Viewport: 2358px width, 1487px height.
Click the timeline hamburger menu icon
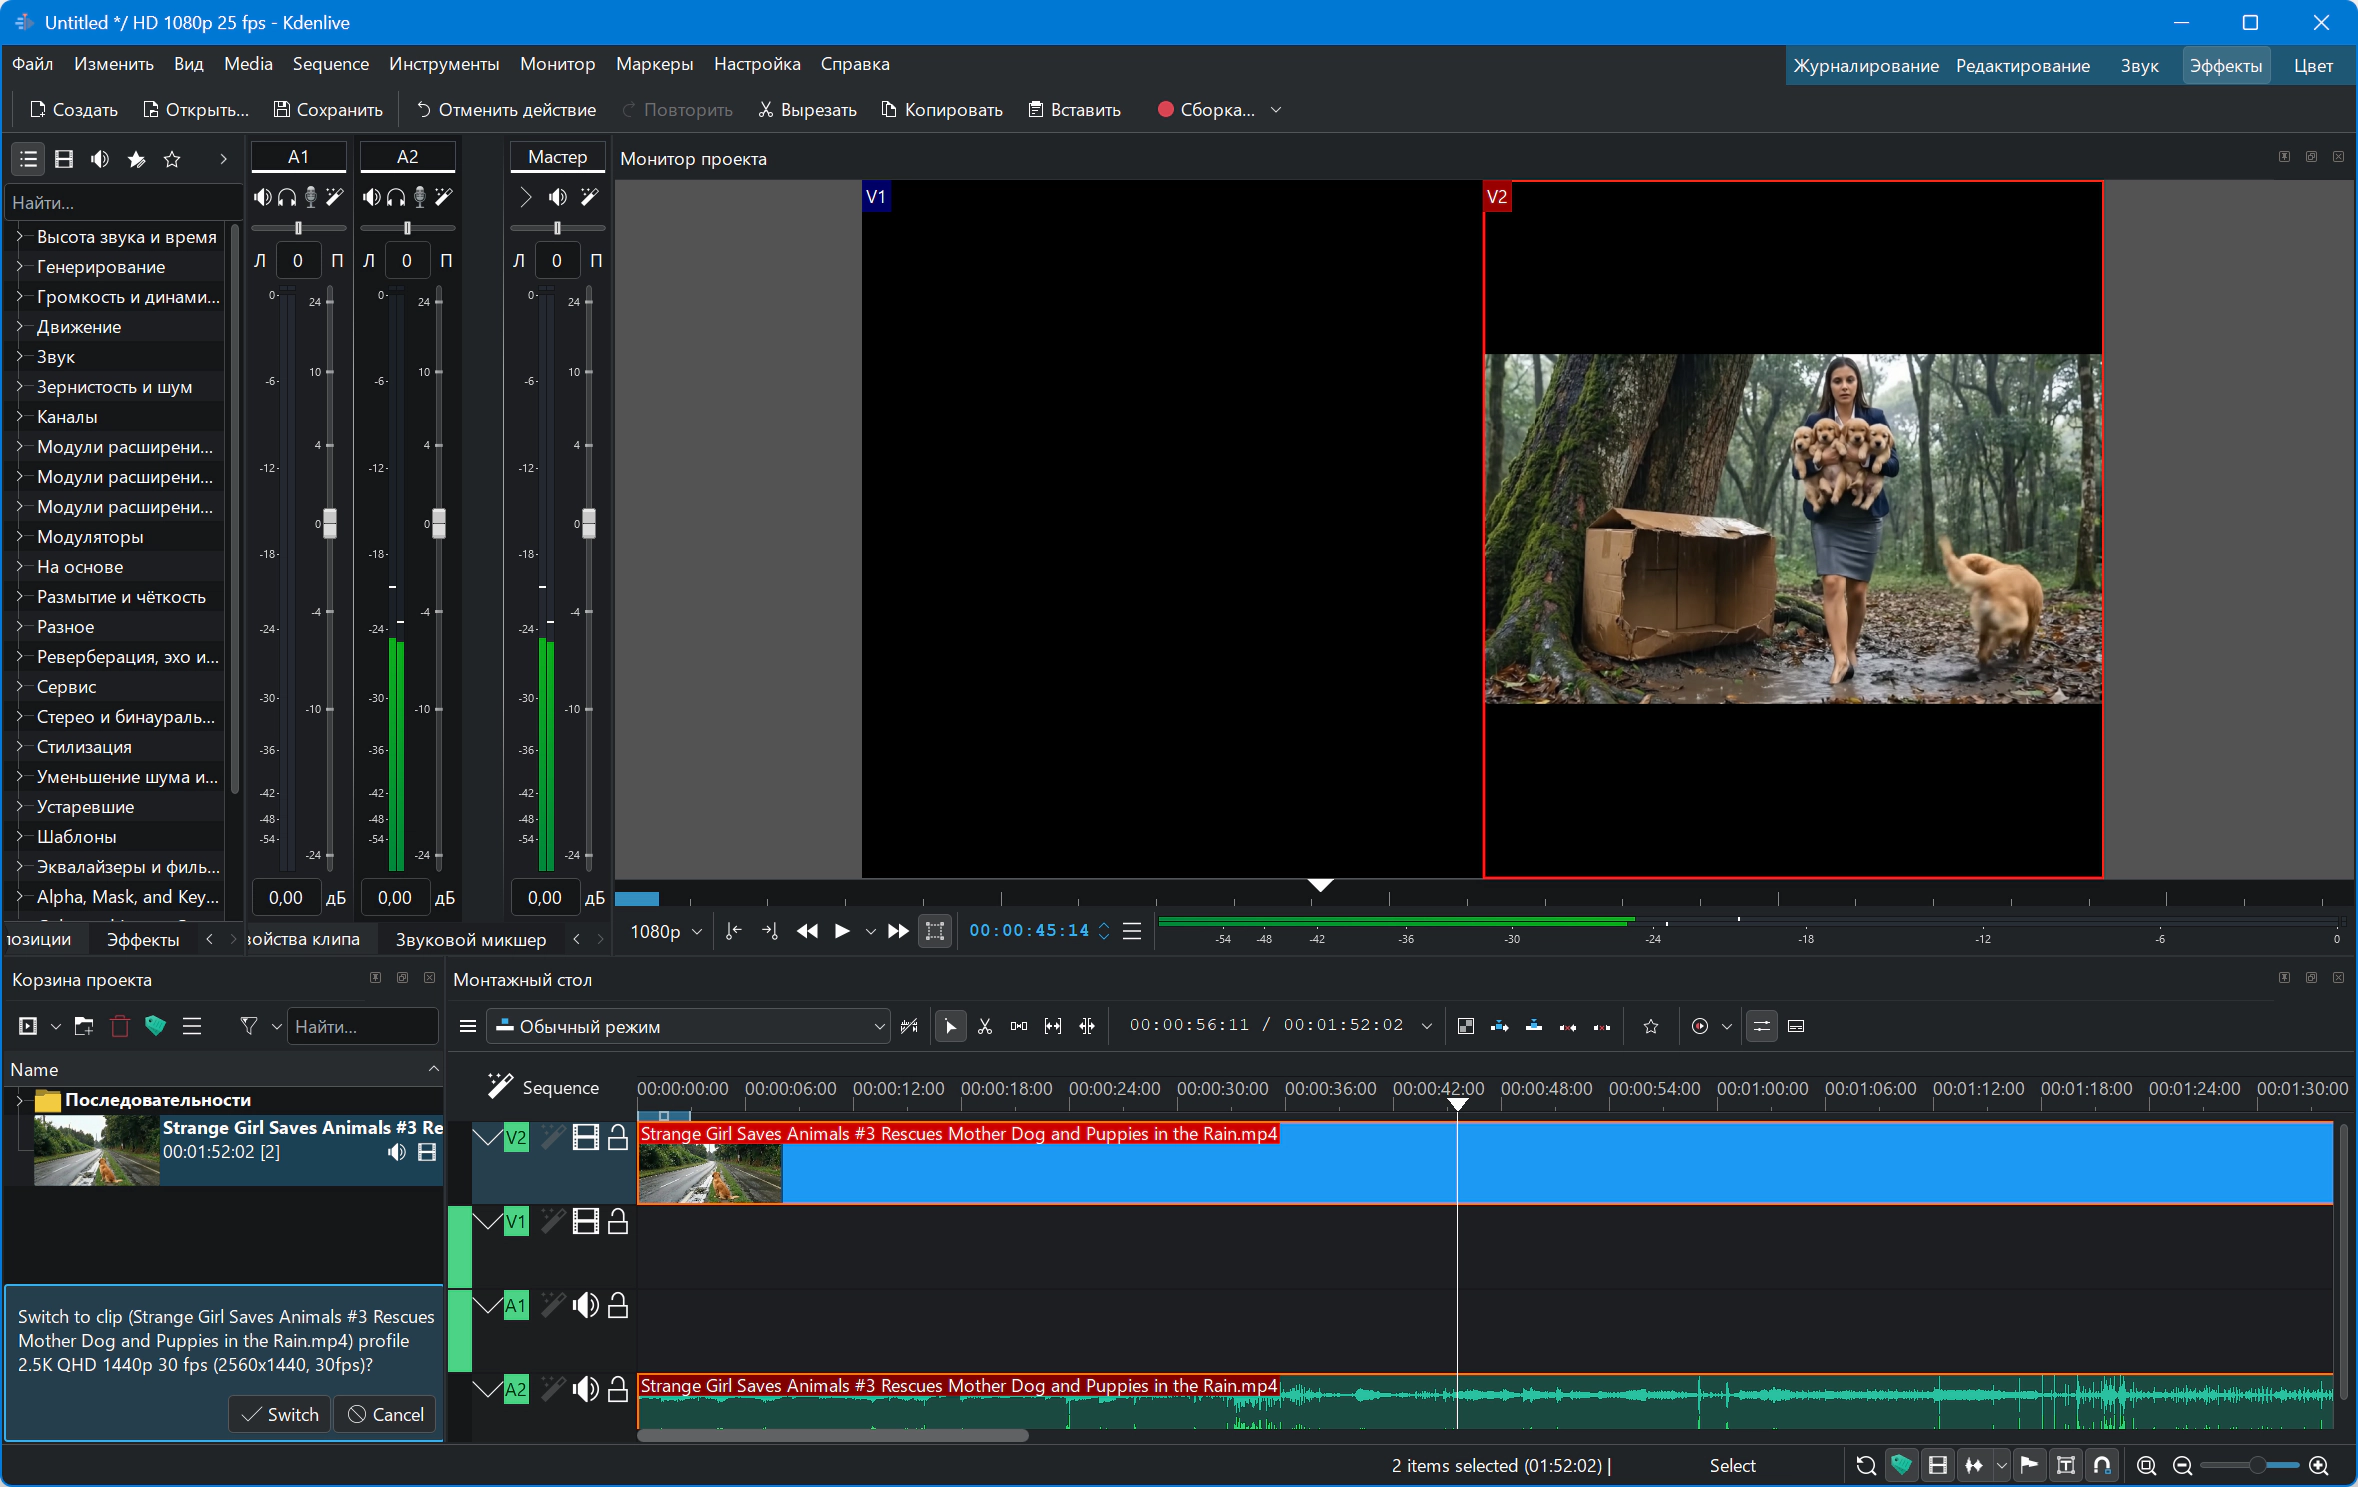tap(467, 1027)
